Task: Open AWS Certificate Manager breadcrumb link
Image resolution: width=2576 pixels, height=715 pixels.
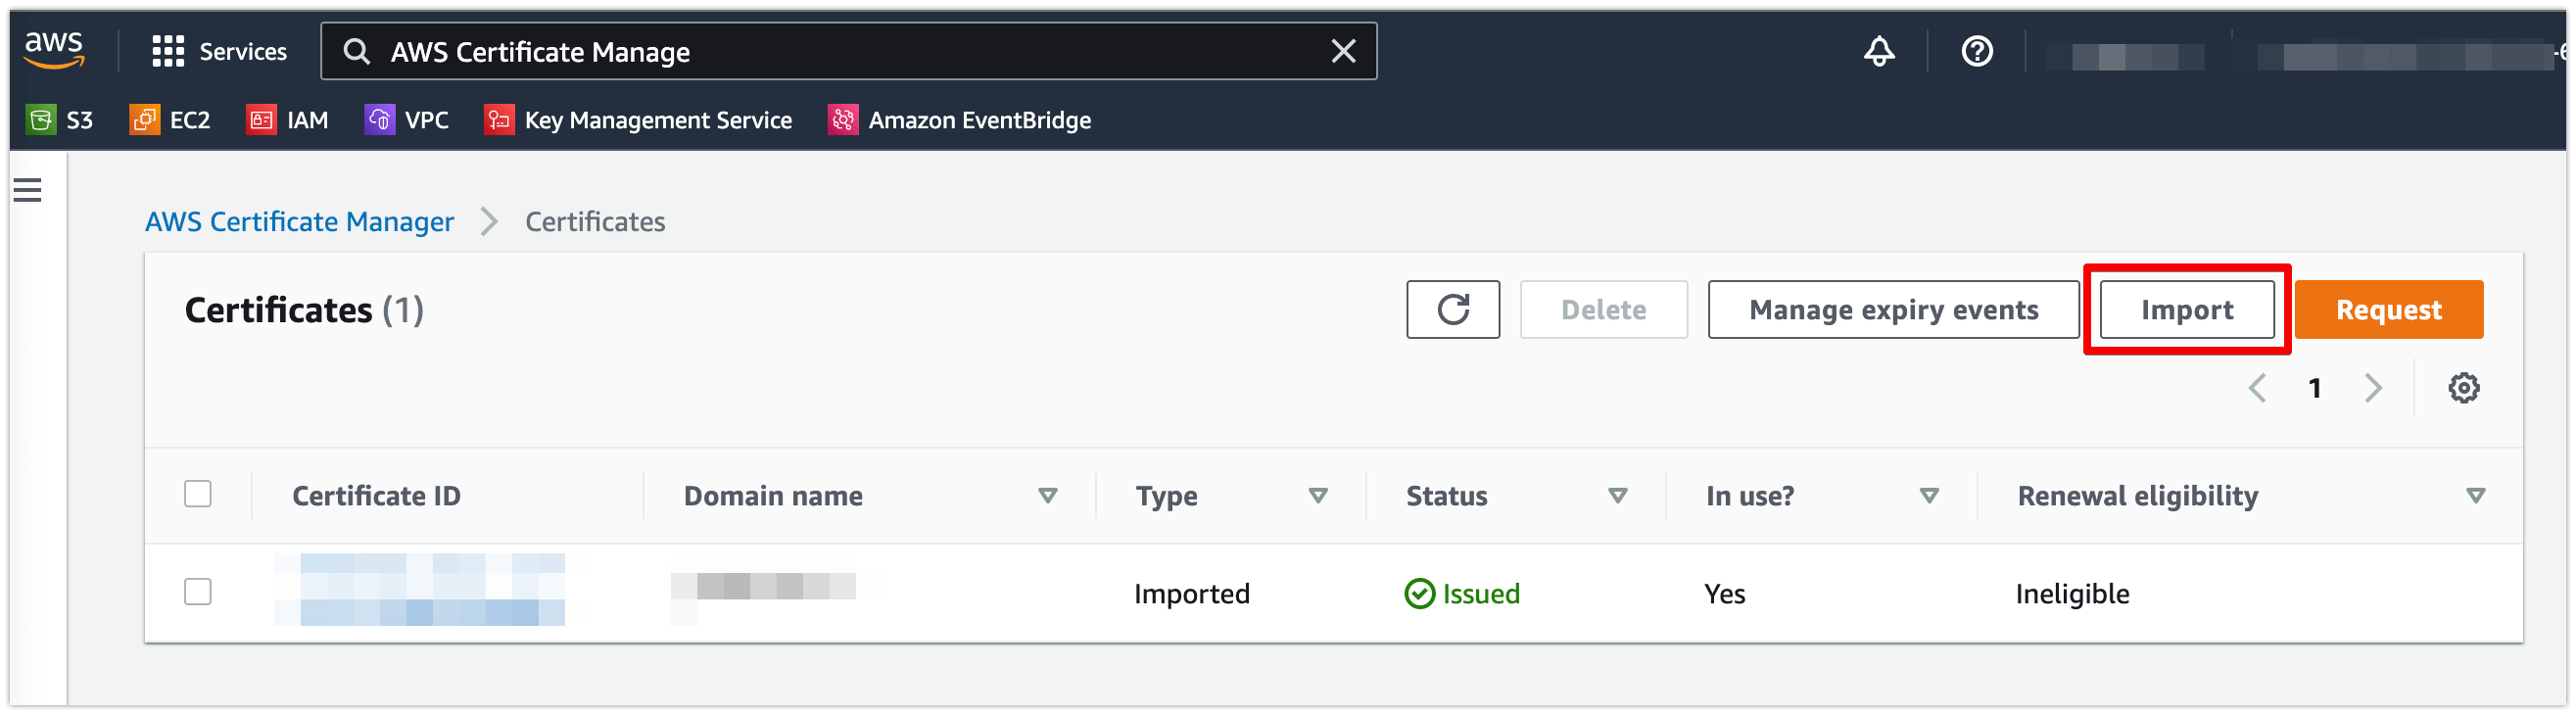Action: tap(299, 222)
